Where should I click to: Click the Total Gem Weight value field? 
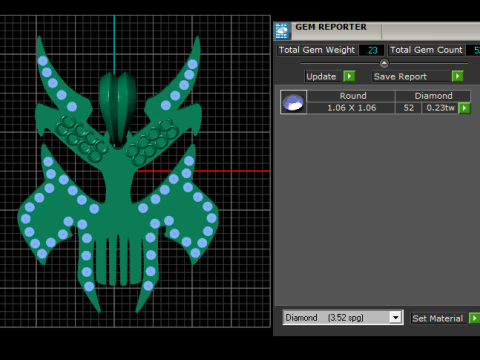click(372, 50)
